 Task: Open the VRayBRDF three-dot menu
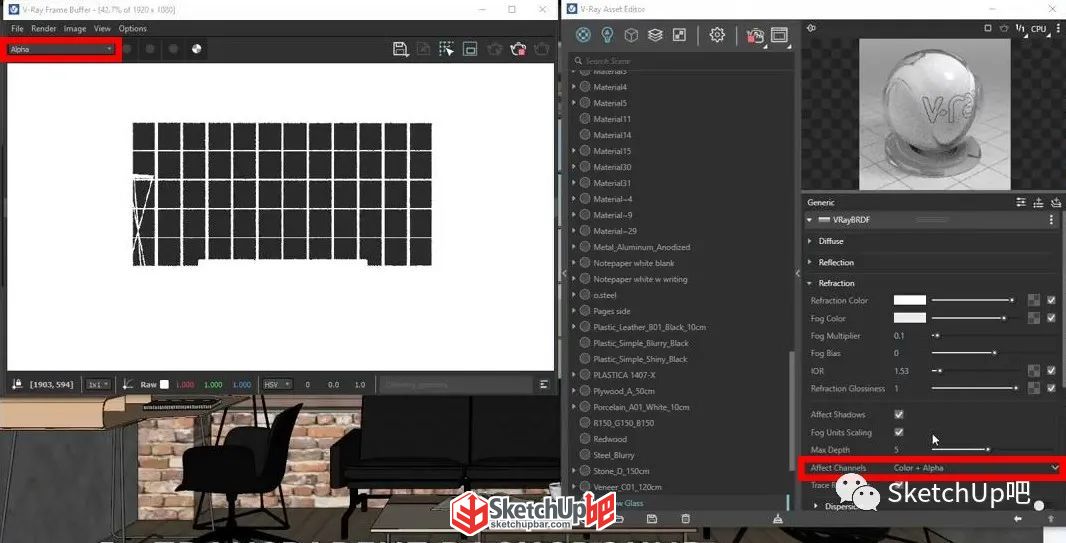pos(1051,220)
